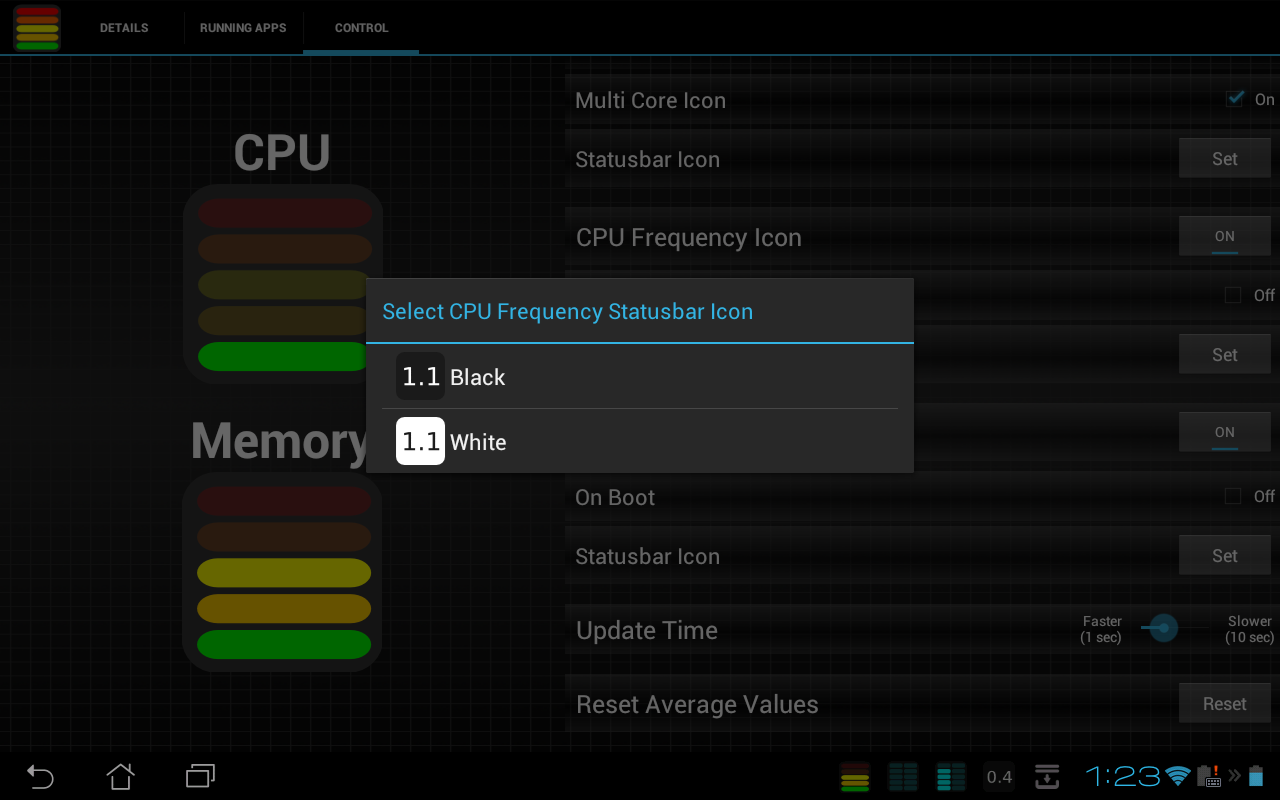Switch to the Details tab
This screenshot has width=1280, height=800.
point(123,28)
